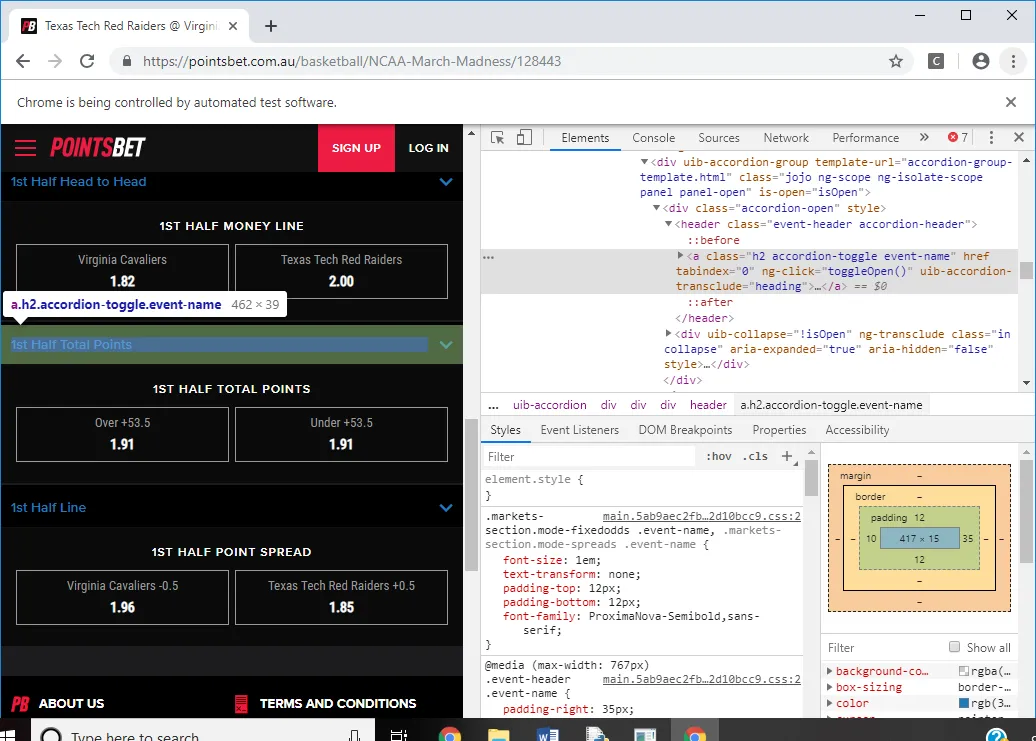This screenshot has height=741, width=1036.
Task: Select Over +53.5 at 1.91
Action: 122,435
